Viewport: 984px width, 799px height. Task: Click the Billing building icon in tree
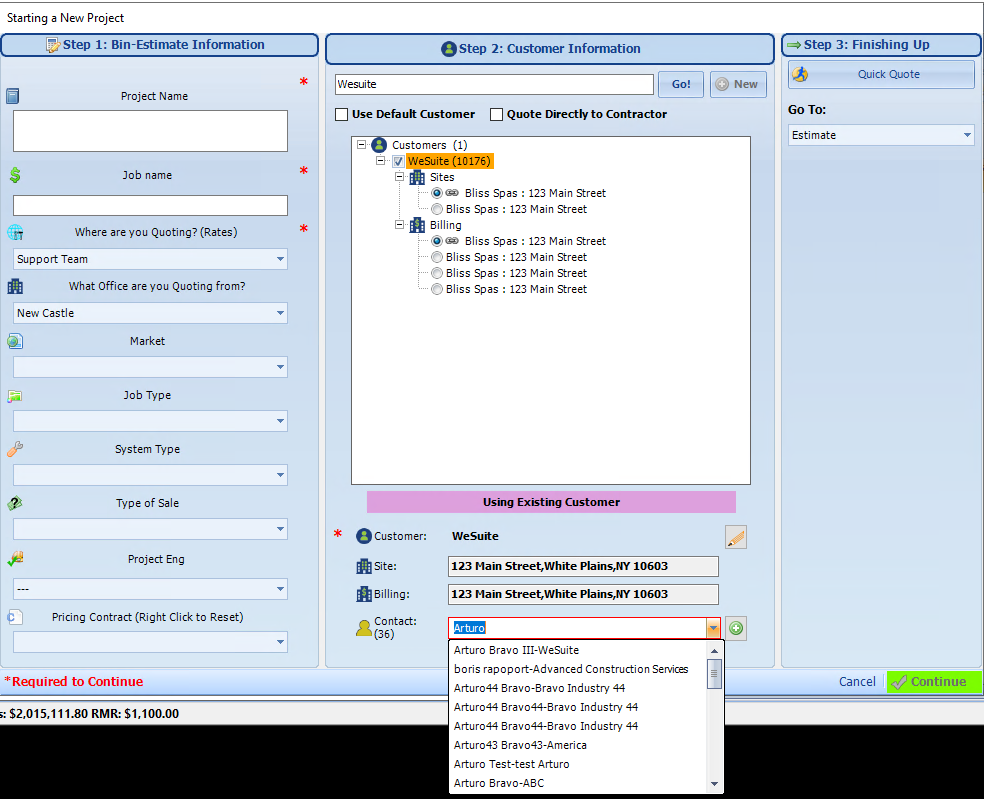coord(417,225)
